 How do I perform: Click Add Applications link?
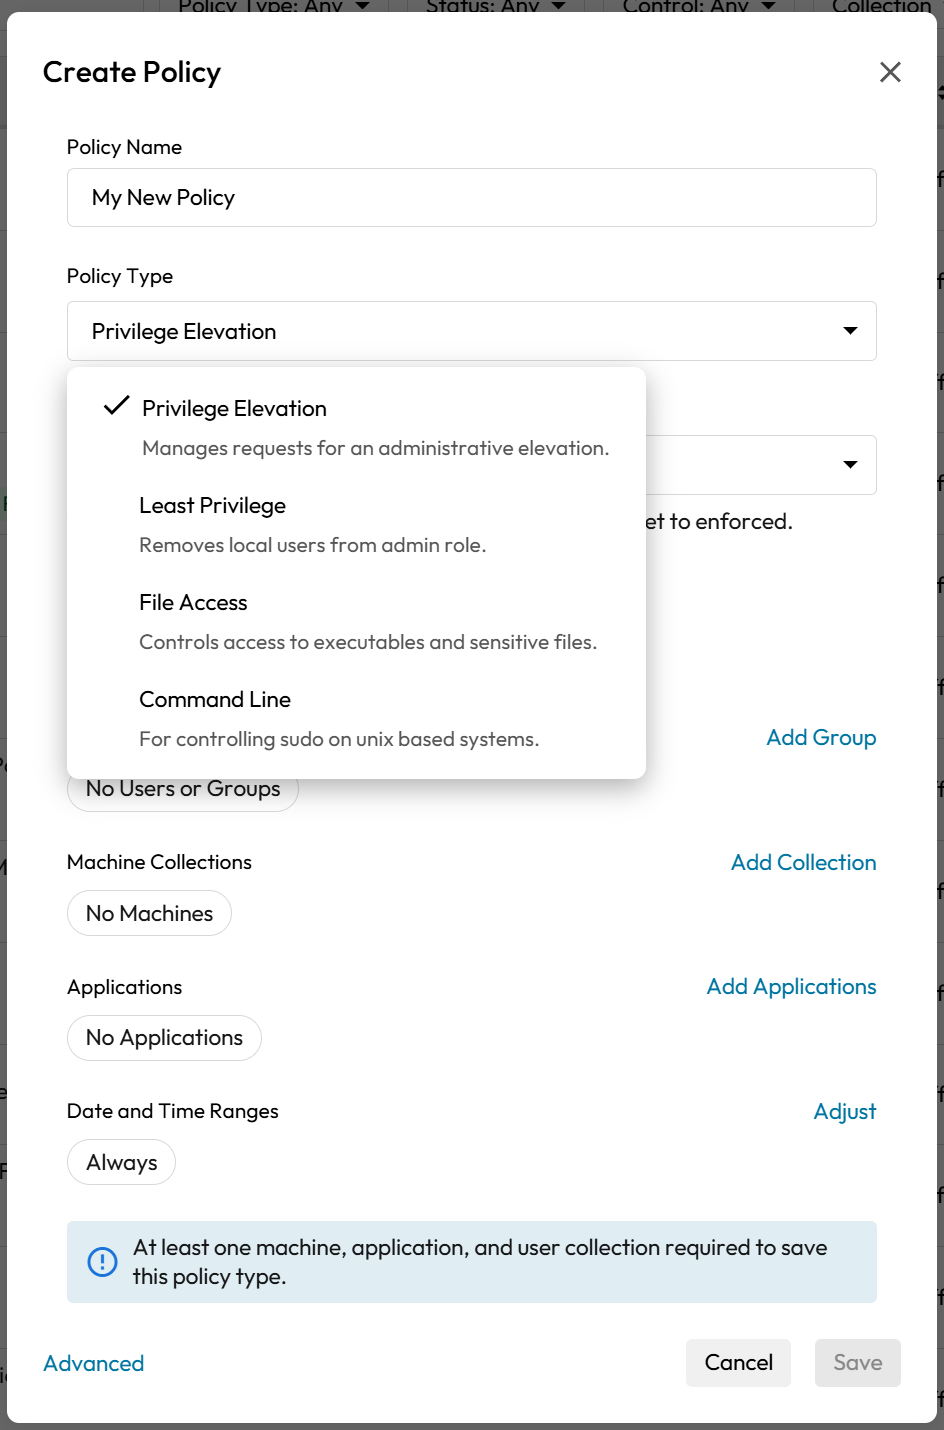(791, 987)
